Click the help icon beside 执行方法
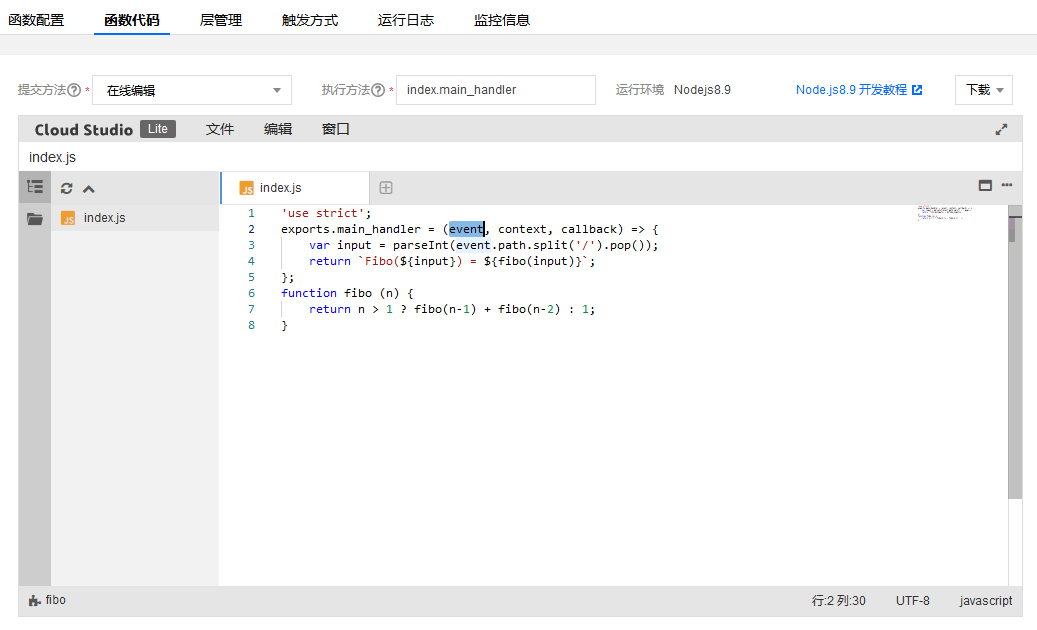The height and width of the screenshot is (630, 1037). pyautogui.click(x=378, y=90)
